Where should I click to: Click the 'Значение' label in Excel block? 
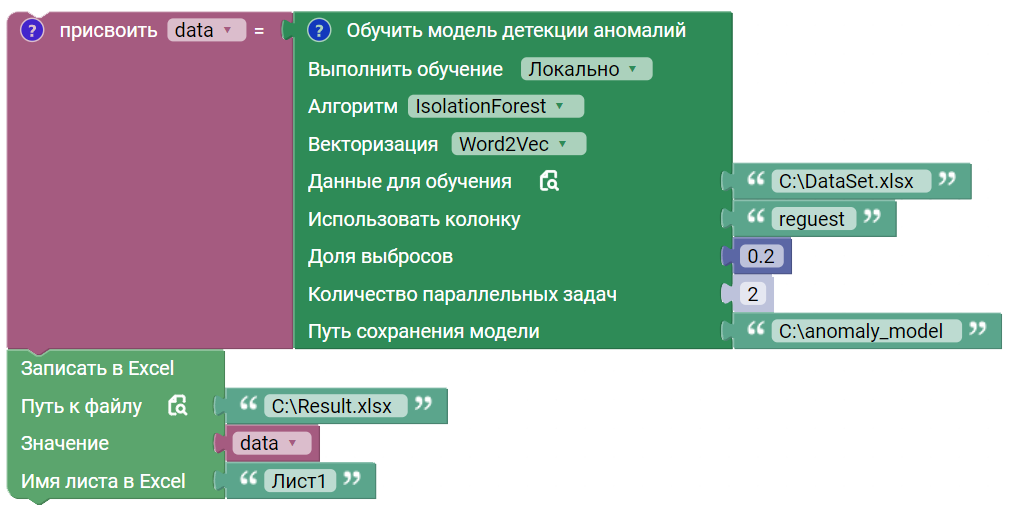coord(65,444)
